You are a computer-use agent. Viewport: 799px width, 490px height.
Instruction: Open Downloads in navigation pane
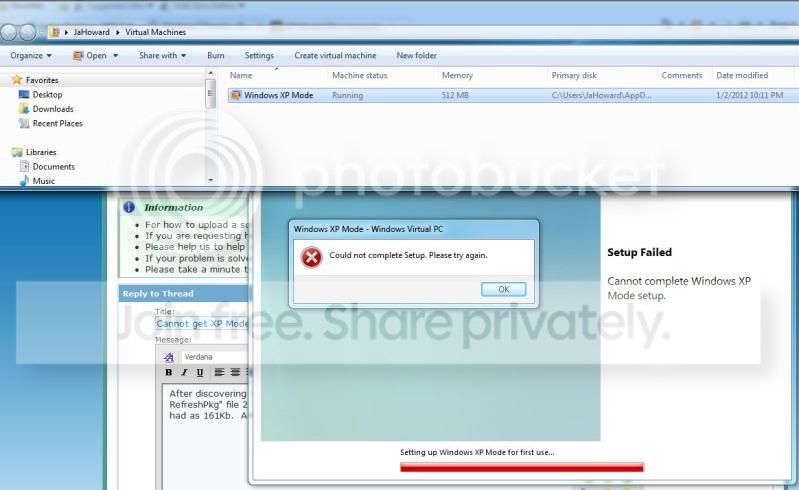point(53,109)
